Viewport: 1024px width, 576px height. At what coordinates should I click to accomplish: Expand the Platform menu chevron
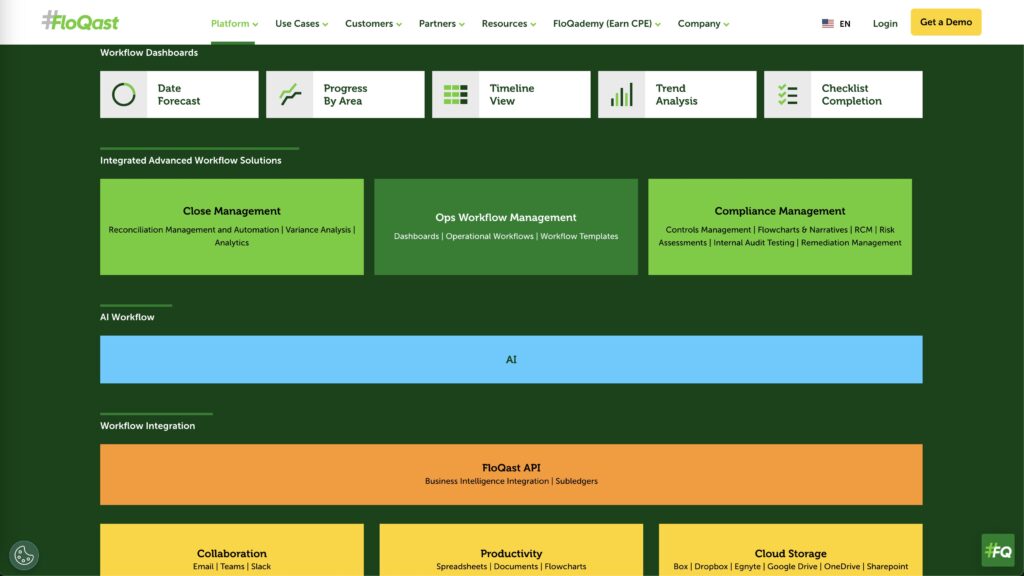coord(255,24)
